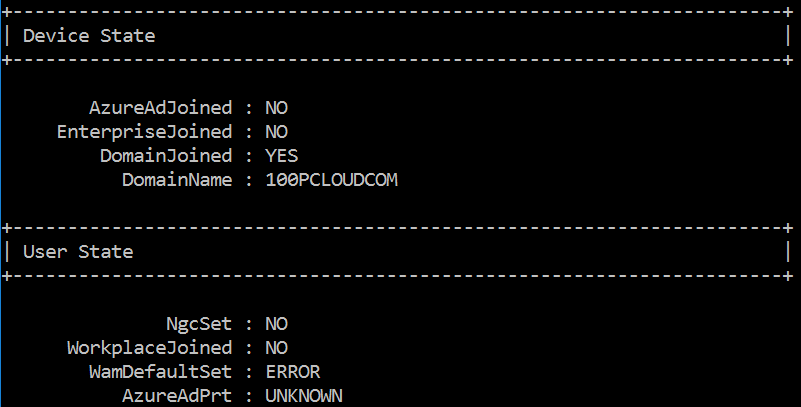Screen dimensions: 801x407
Task: Click the dashed line directly below User State
Action: pos(400,276)
